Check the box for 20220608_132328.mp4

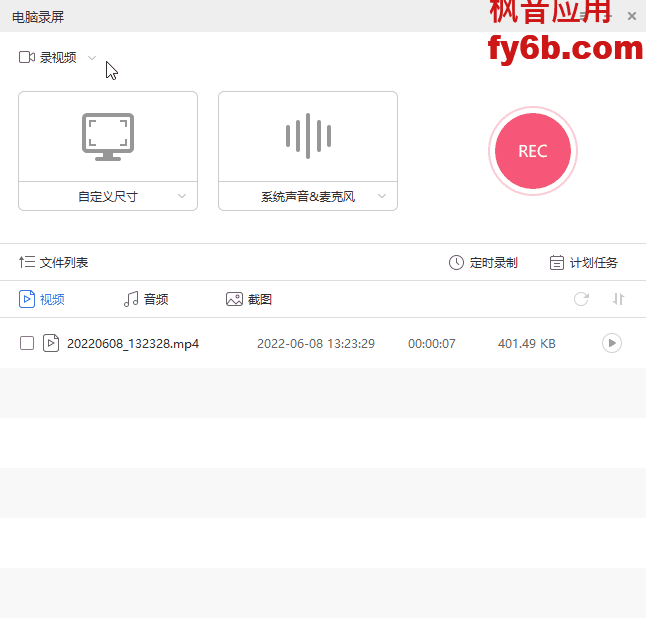(x=27, y=343)
